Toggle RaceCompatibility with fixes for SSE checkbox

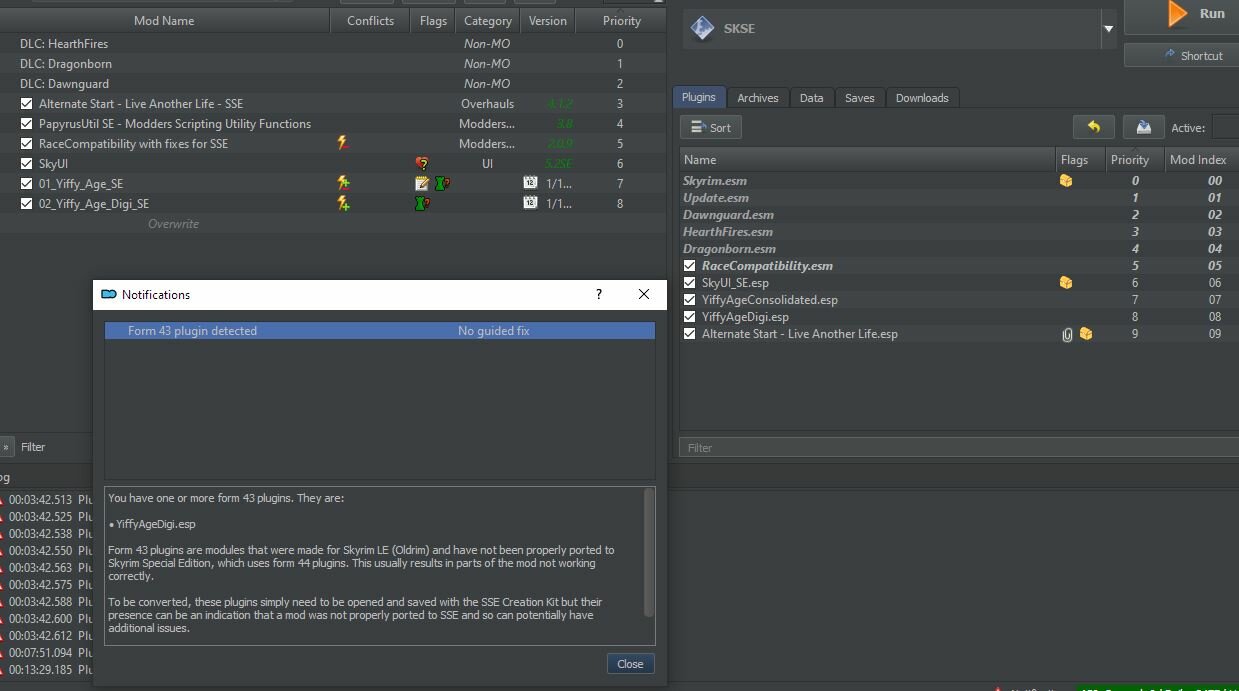point(27,144)
